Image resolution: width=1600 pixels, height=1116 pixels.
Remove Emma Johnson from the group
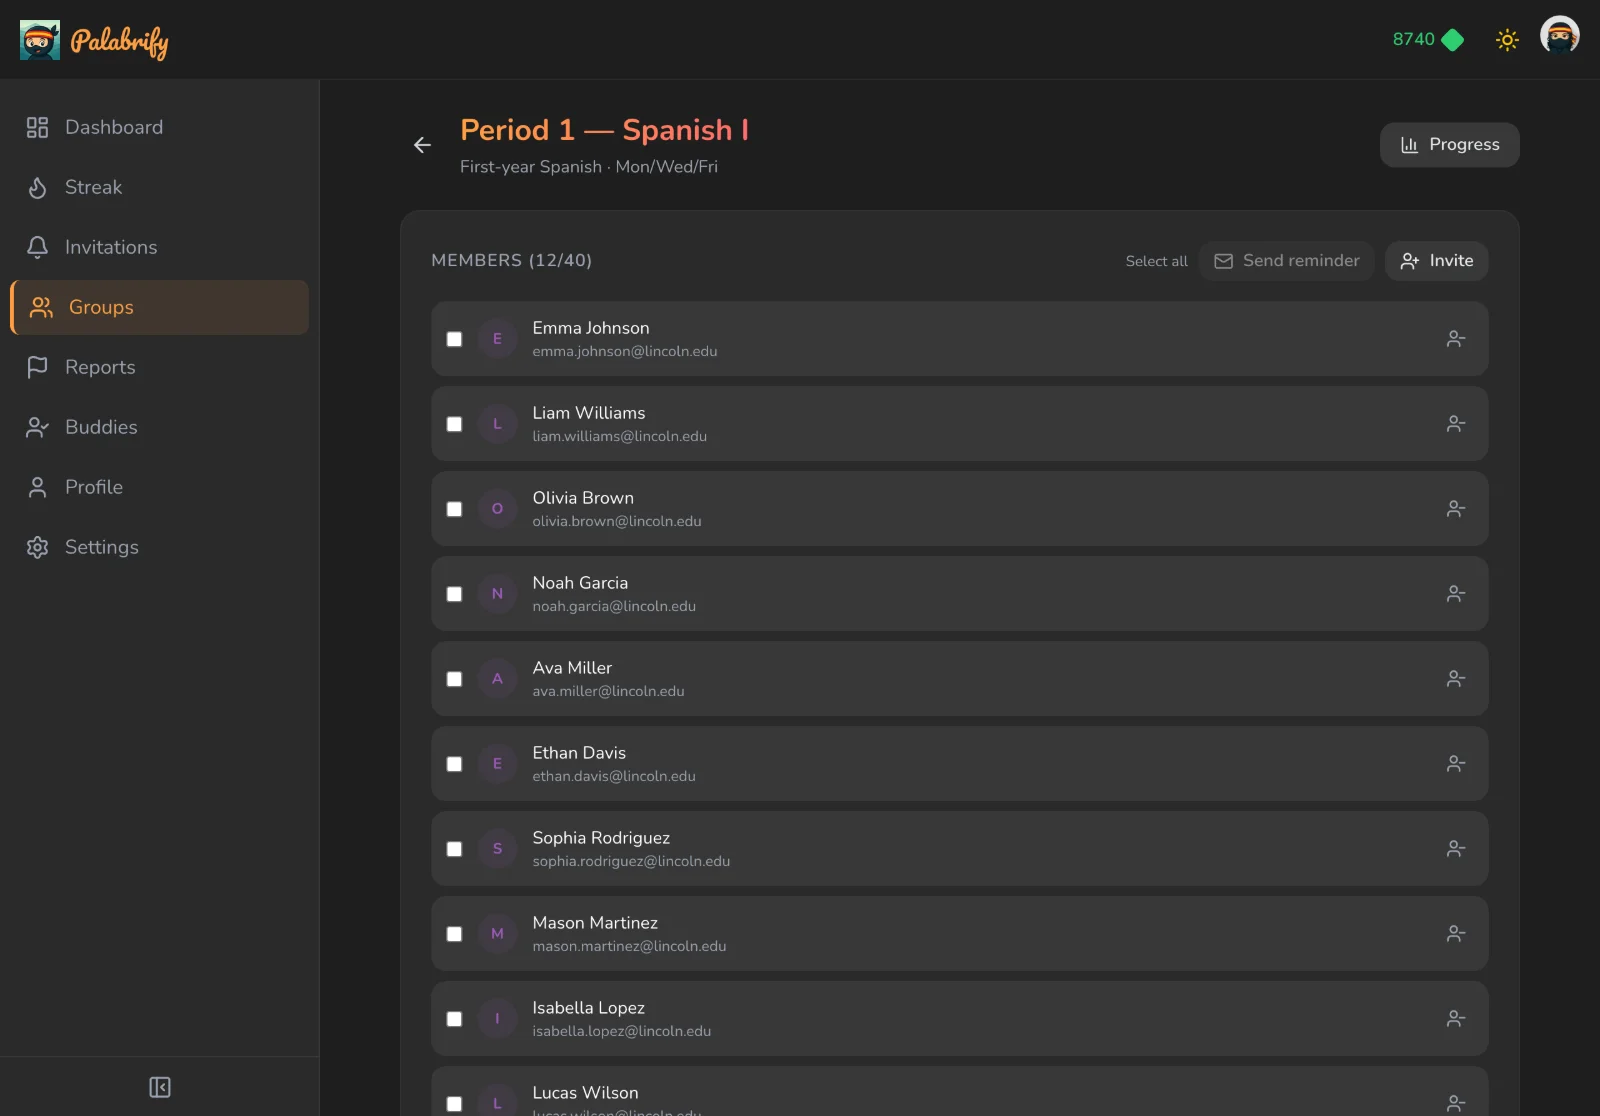click(x=1456, y=339)
